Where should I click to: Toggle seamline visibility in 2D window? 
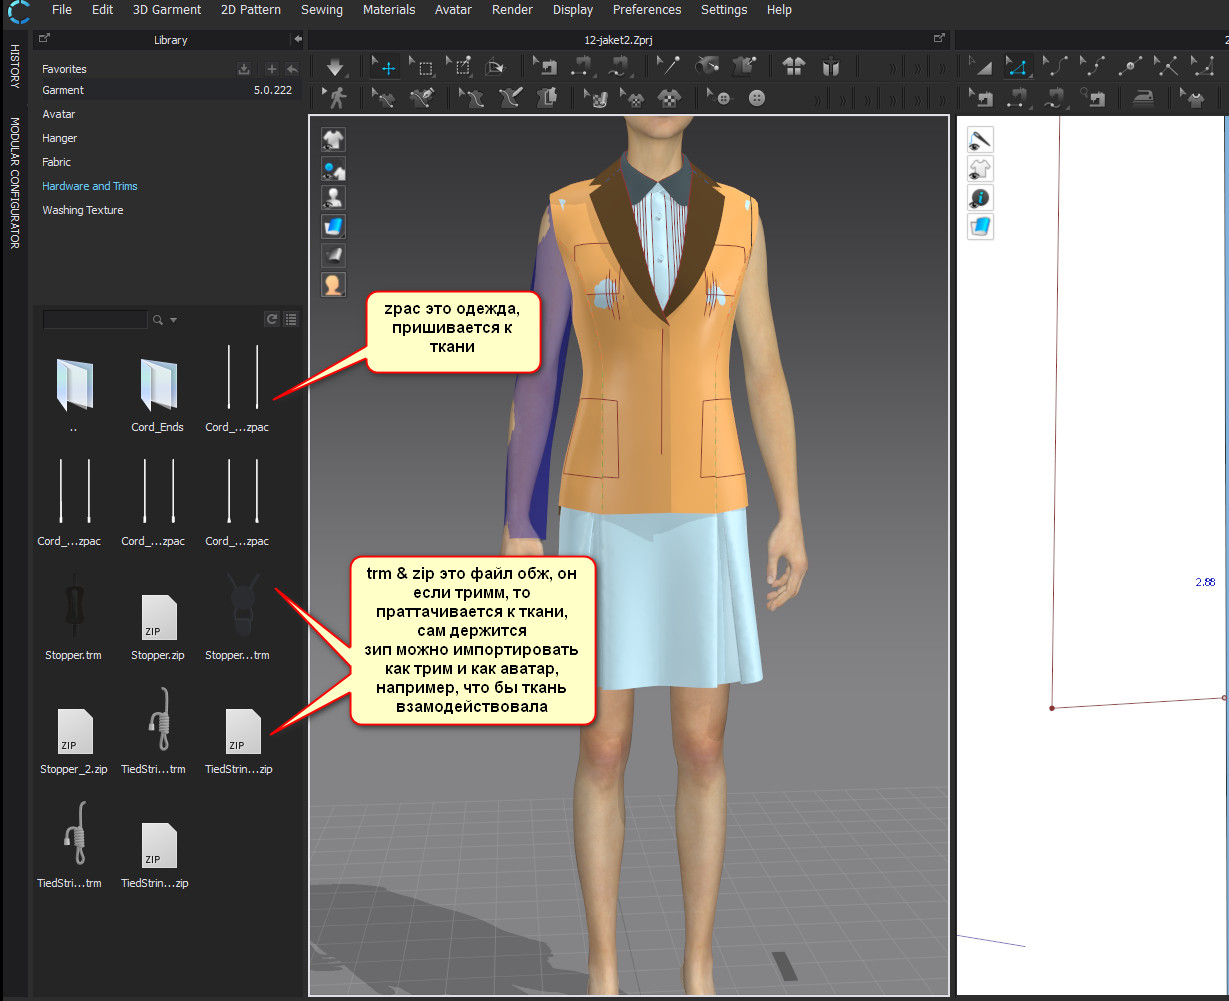(980, 140)
